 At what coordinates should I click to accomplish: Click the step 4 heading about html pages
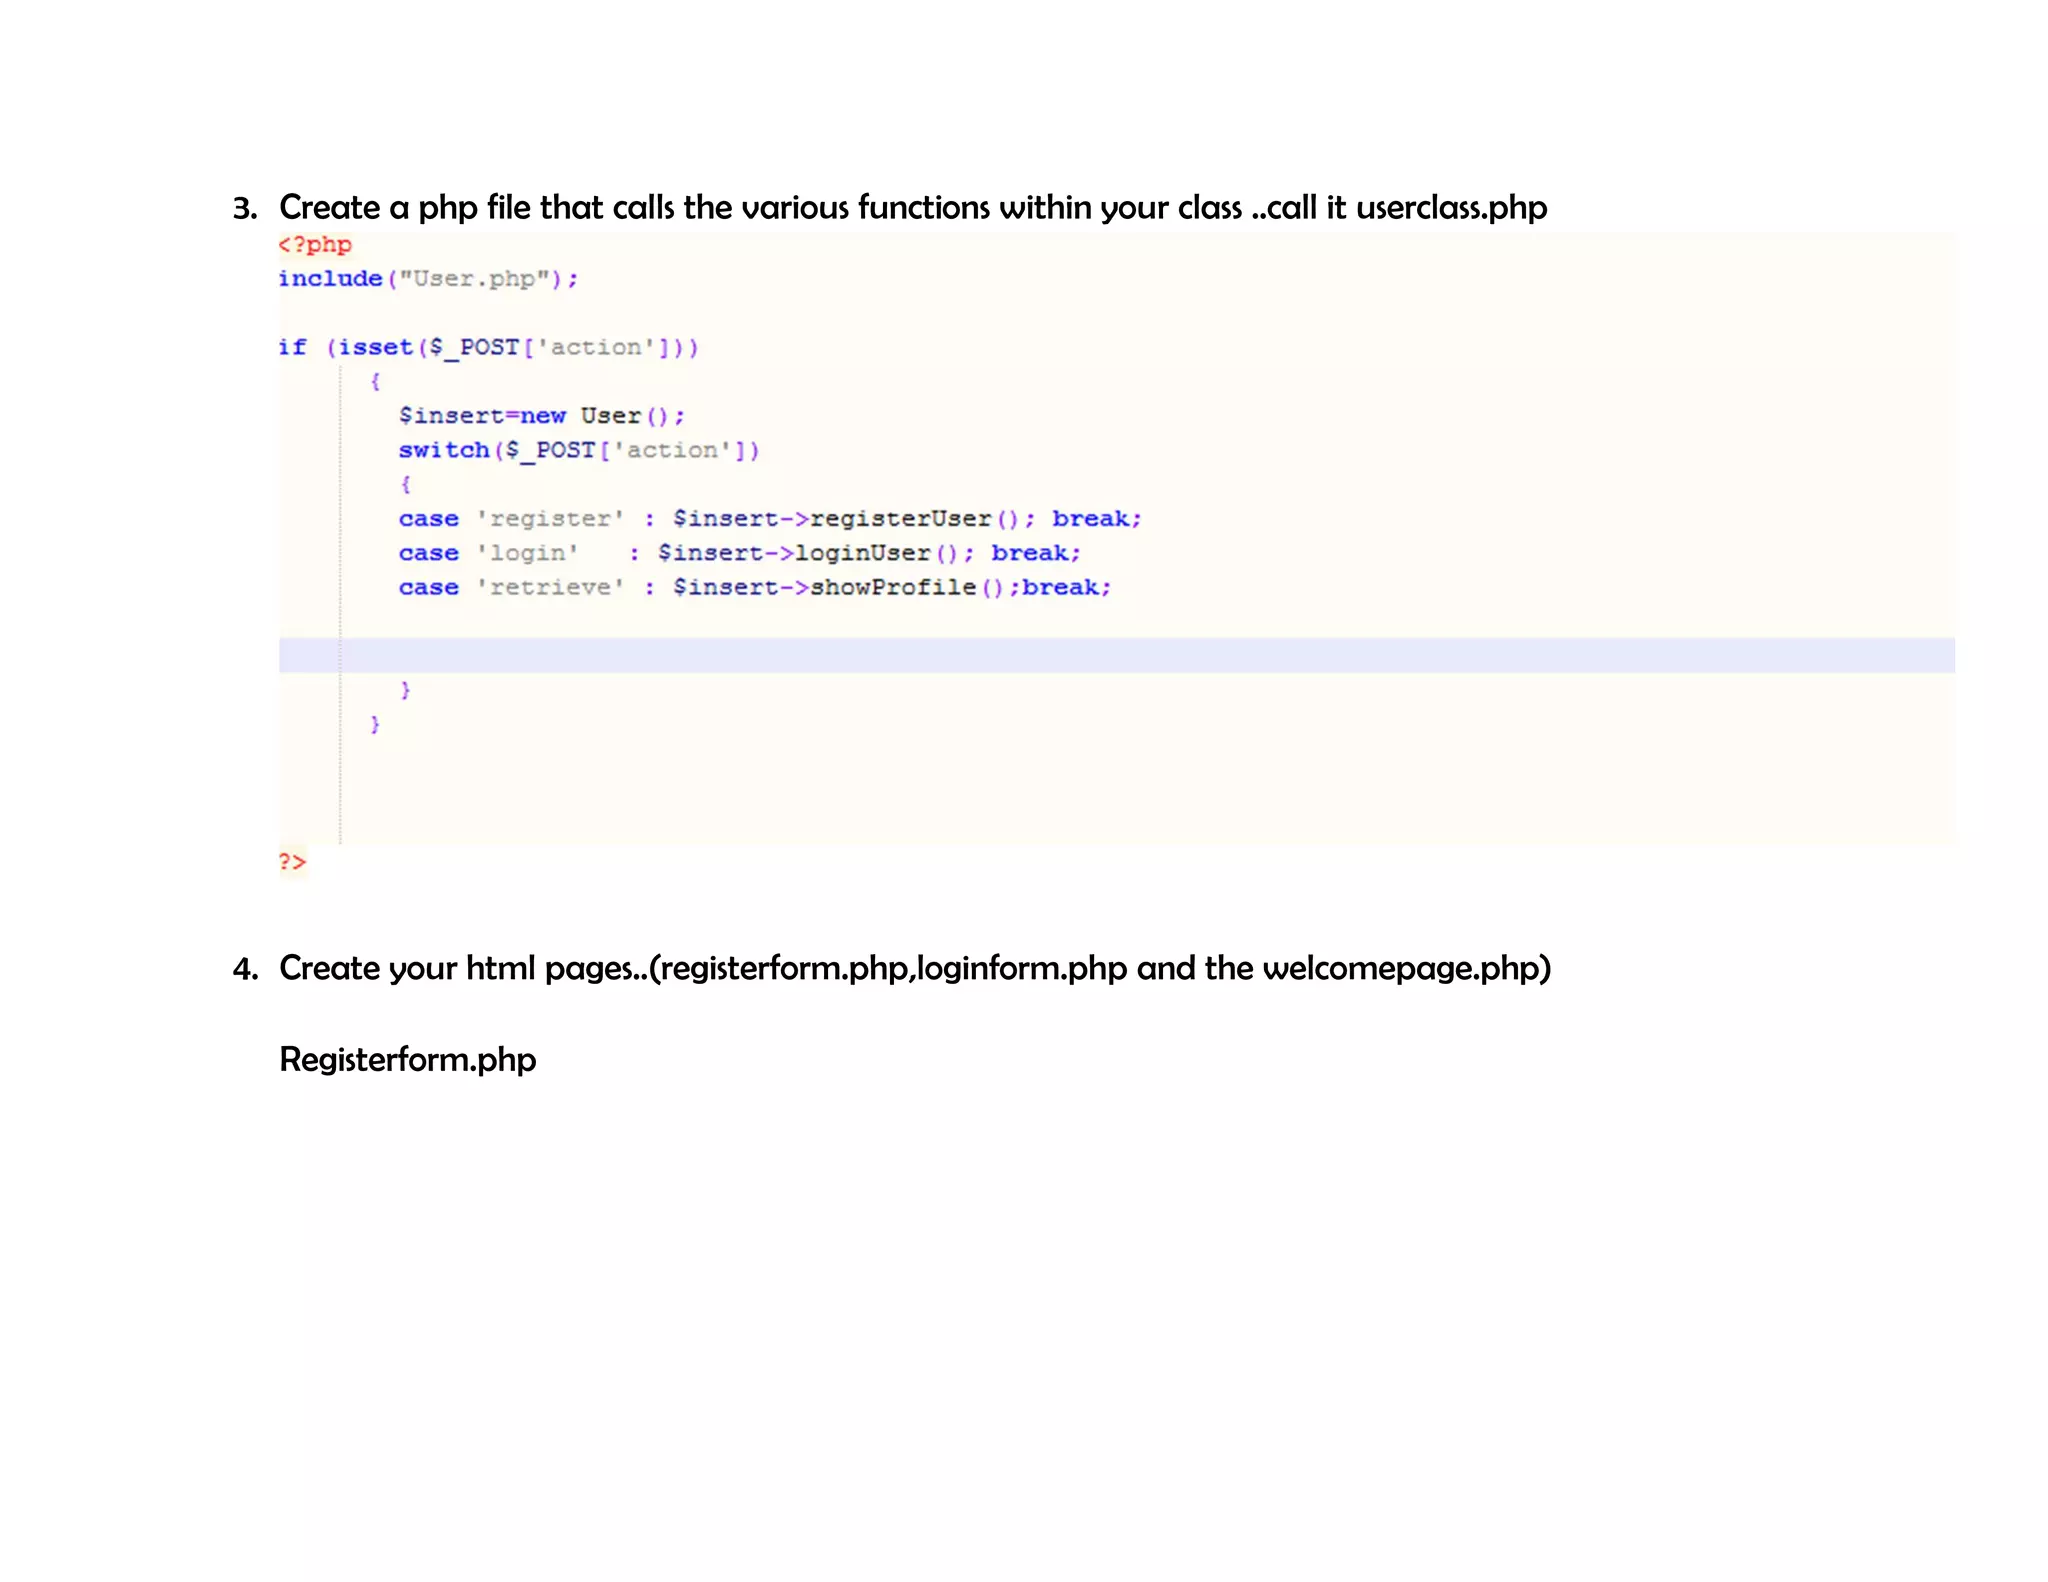[891, 968]
